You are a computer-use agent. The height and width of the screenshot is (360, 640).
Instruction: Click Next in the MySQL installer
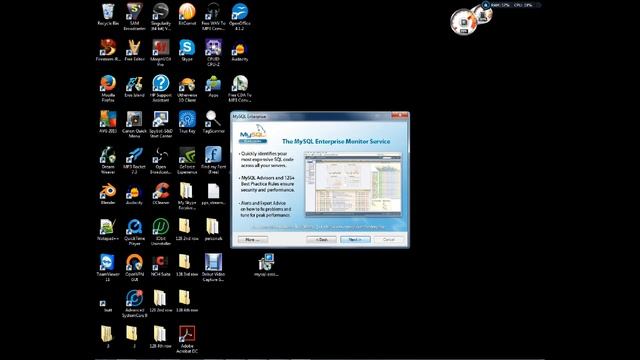click(x=355, y=240)
